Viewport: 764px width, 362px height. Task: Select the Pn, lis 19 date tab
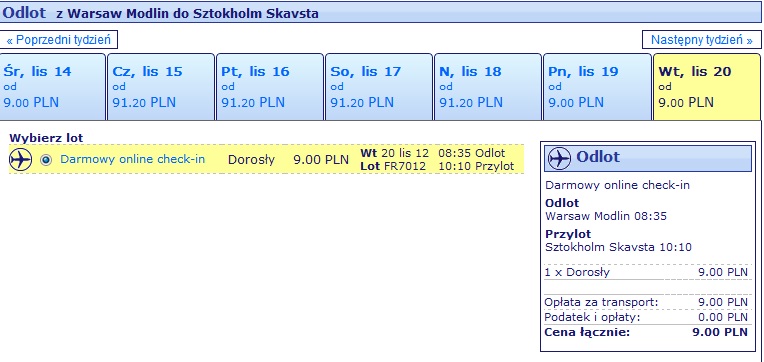597,87
